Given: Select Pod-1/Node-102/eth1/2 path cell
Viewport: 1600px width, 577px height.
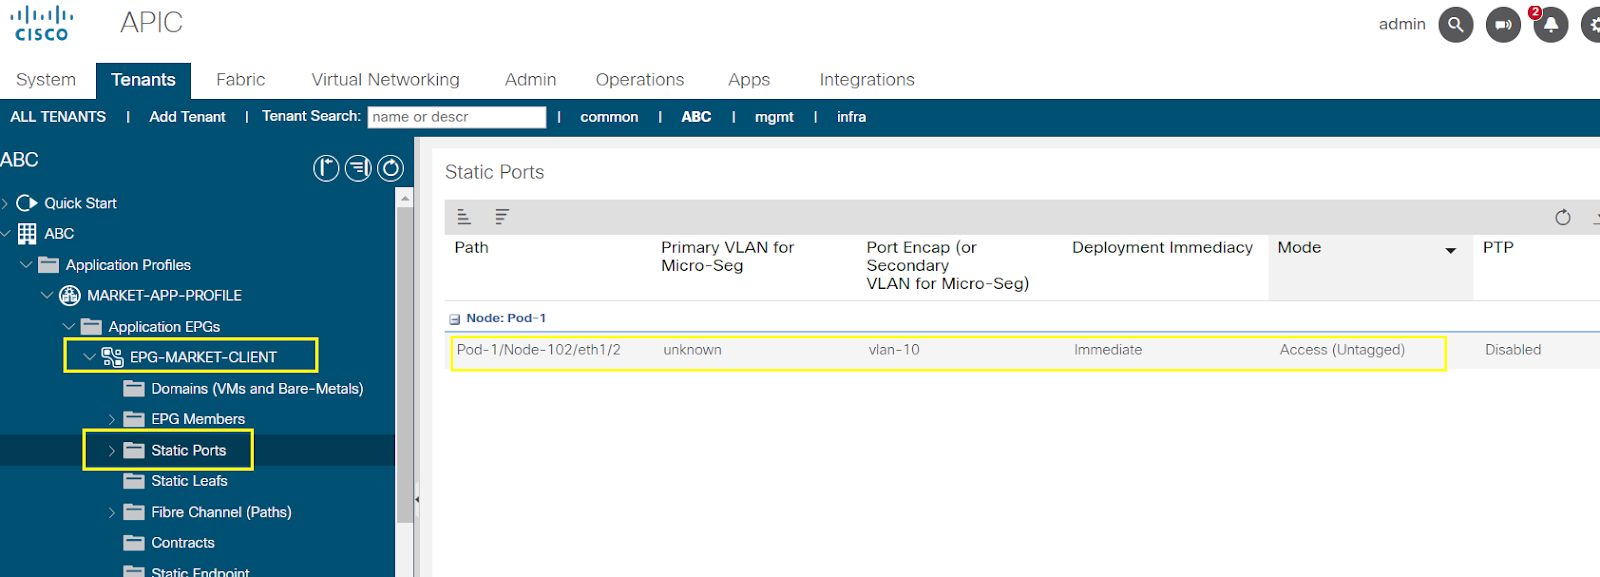Looking at the screenshot, I should click(539, 350).
